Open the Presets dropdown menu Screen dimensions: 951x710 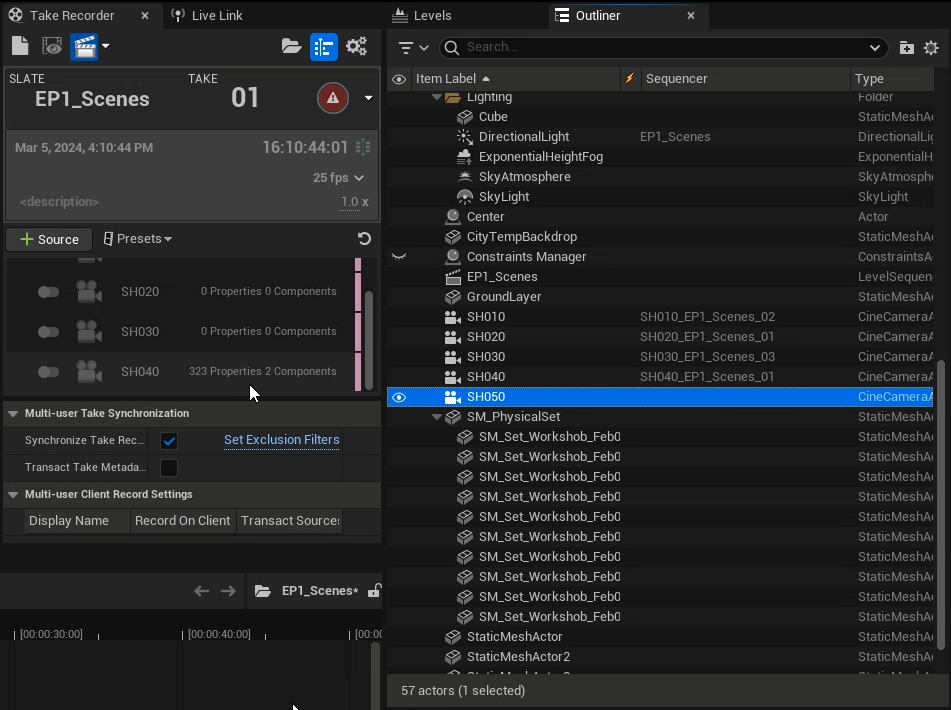(x=138, y=239)
